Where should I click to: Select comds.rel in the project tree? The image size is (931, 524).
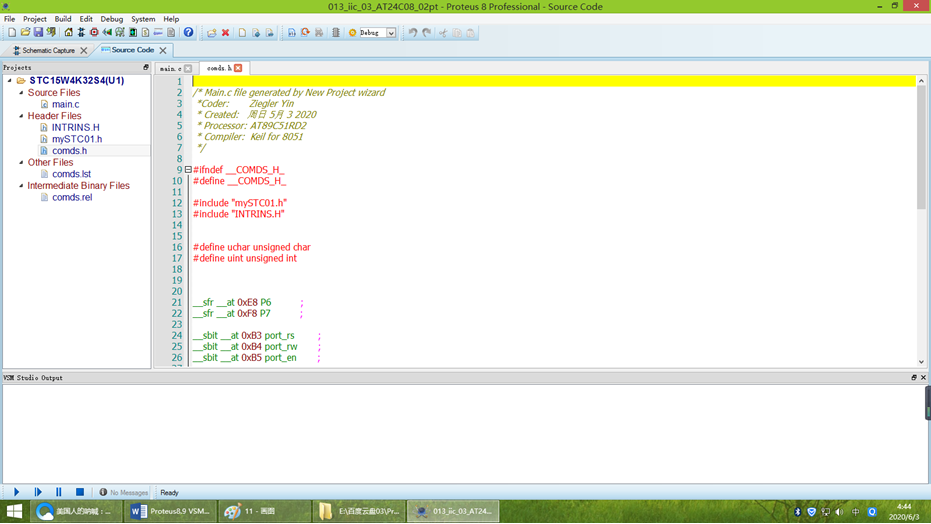[72, 197]
